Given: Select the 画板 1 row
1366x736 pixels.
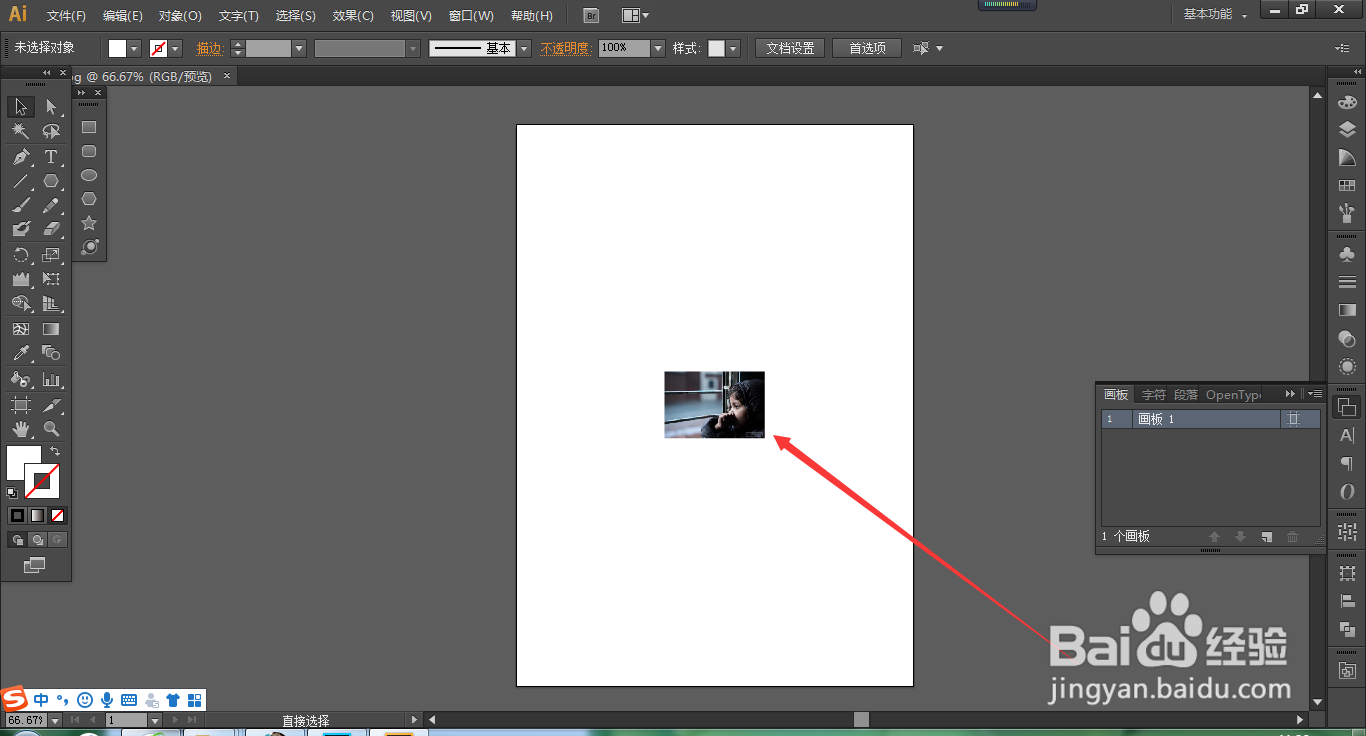Looking at the screenshot, I should [1211, 419].
